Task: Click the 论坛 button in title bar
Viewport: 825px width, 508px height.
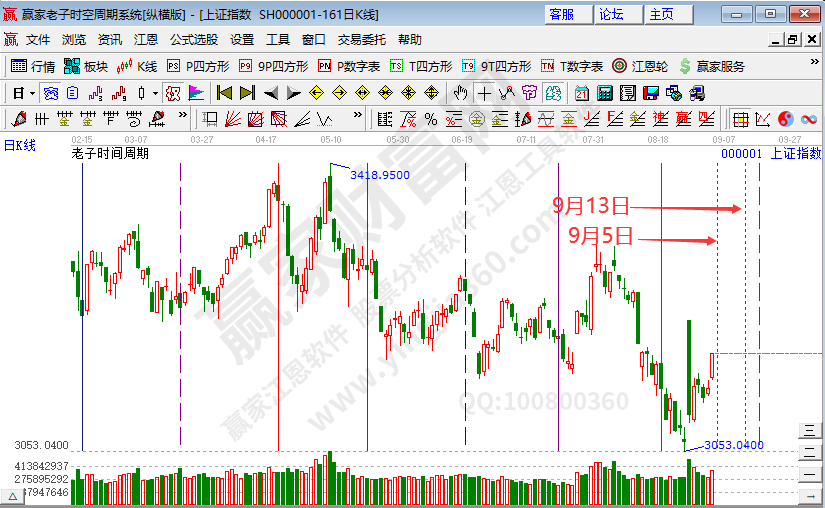Action: coord(611,14)
